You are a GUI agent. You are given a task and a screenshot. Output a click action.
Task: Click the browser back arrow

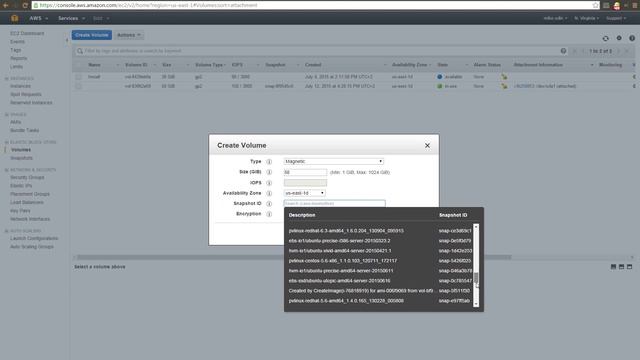point(6,5)
